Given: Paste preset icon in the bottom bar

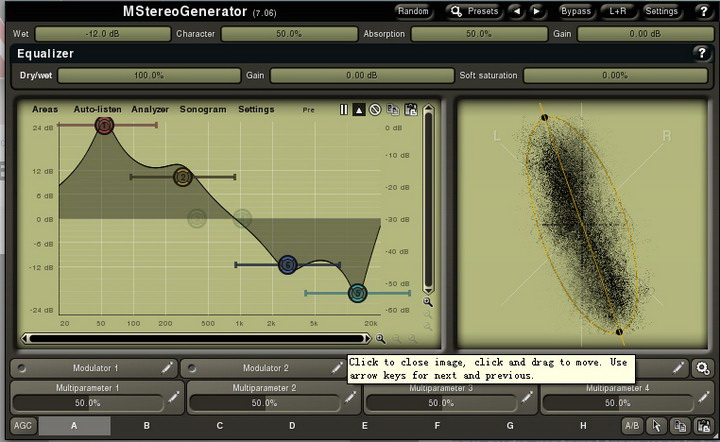Looking at the screenshot, I should point(703,426).
